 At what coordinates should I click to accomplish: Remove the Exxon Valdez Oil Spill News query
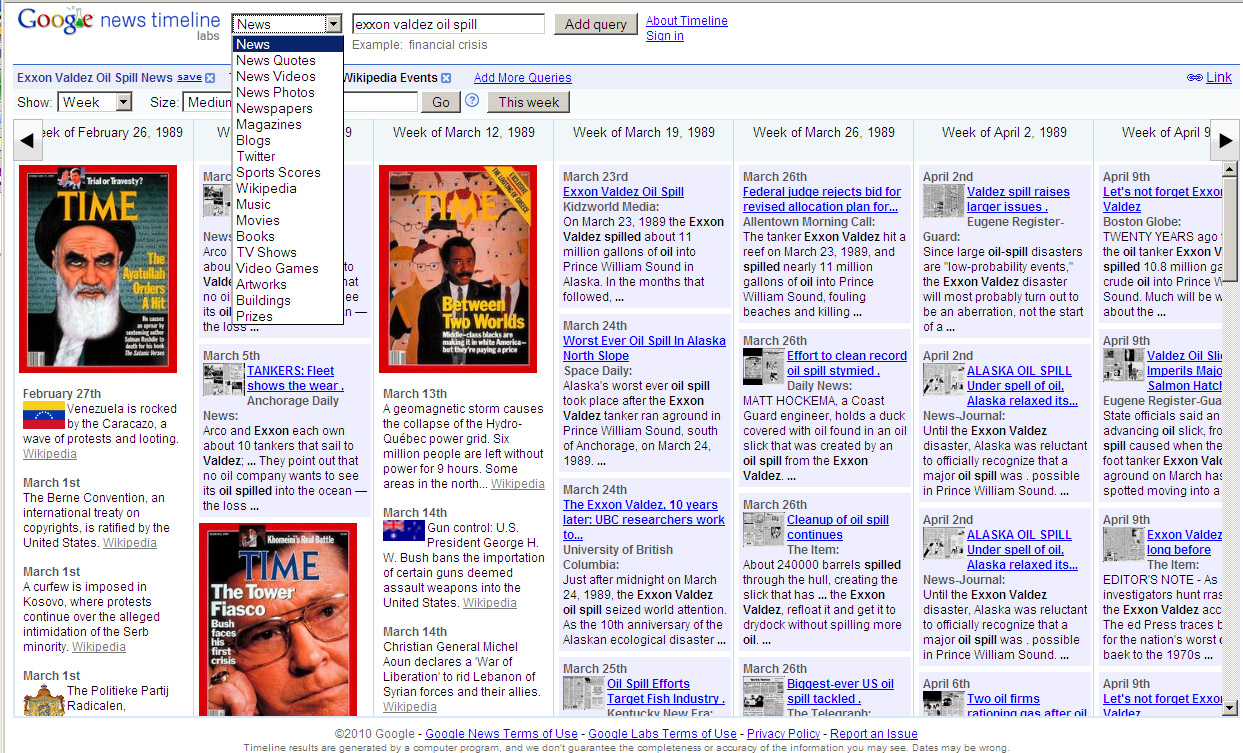point(210,78)
